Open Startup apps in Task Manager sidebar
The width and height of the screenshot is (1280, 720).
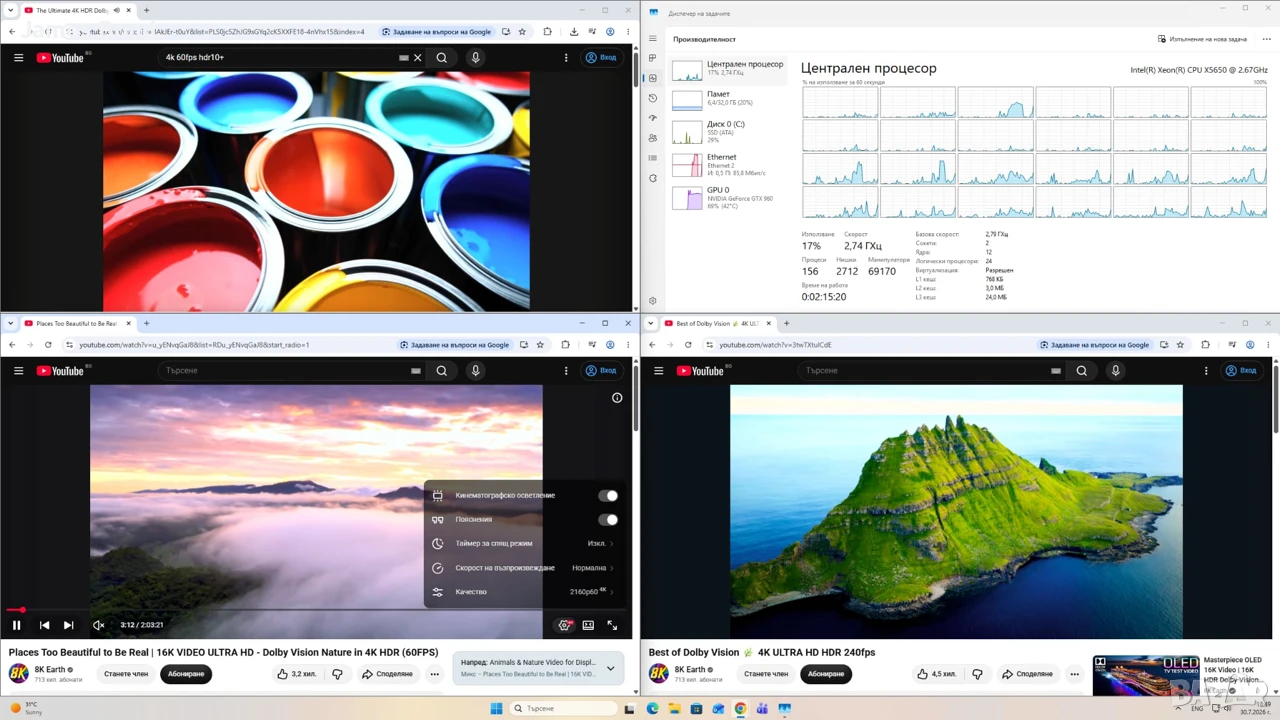(x=653, y=118)
